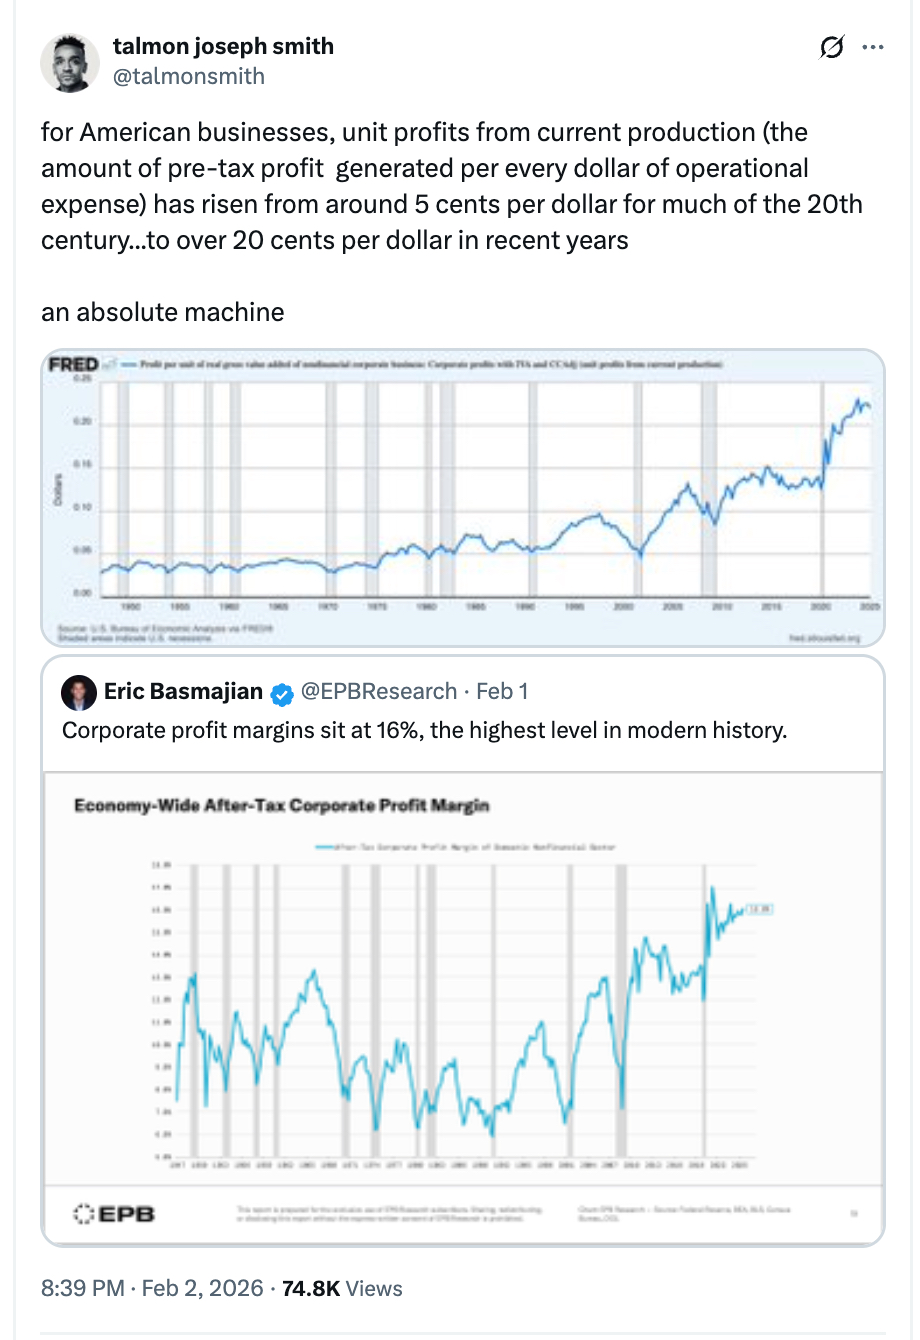This screenshot has width=920, height=1340.
Task: Click the Eric Basmajian name in the quoted tweet
Action: coord(183,692)
